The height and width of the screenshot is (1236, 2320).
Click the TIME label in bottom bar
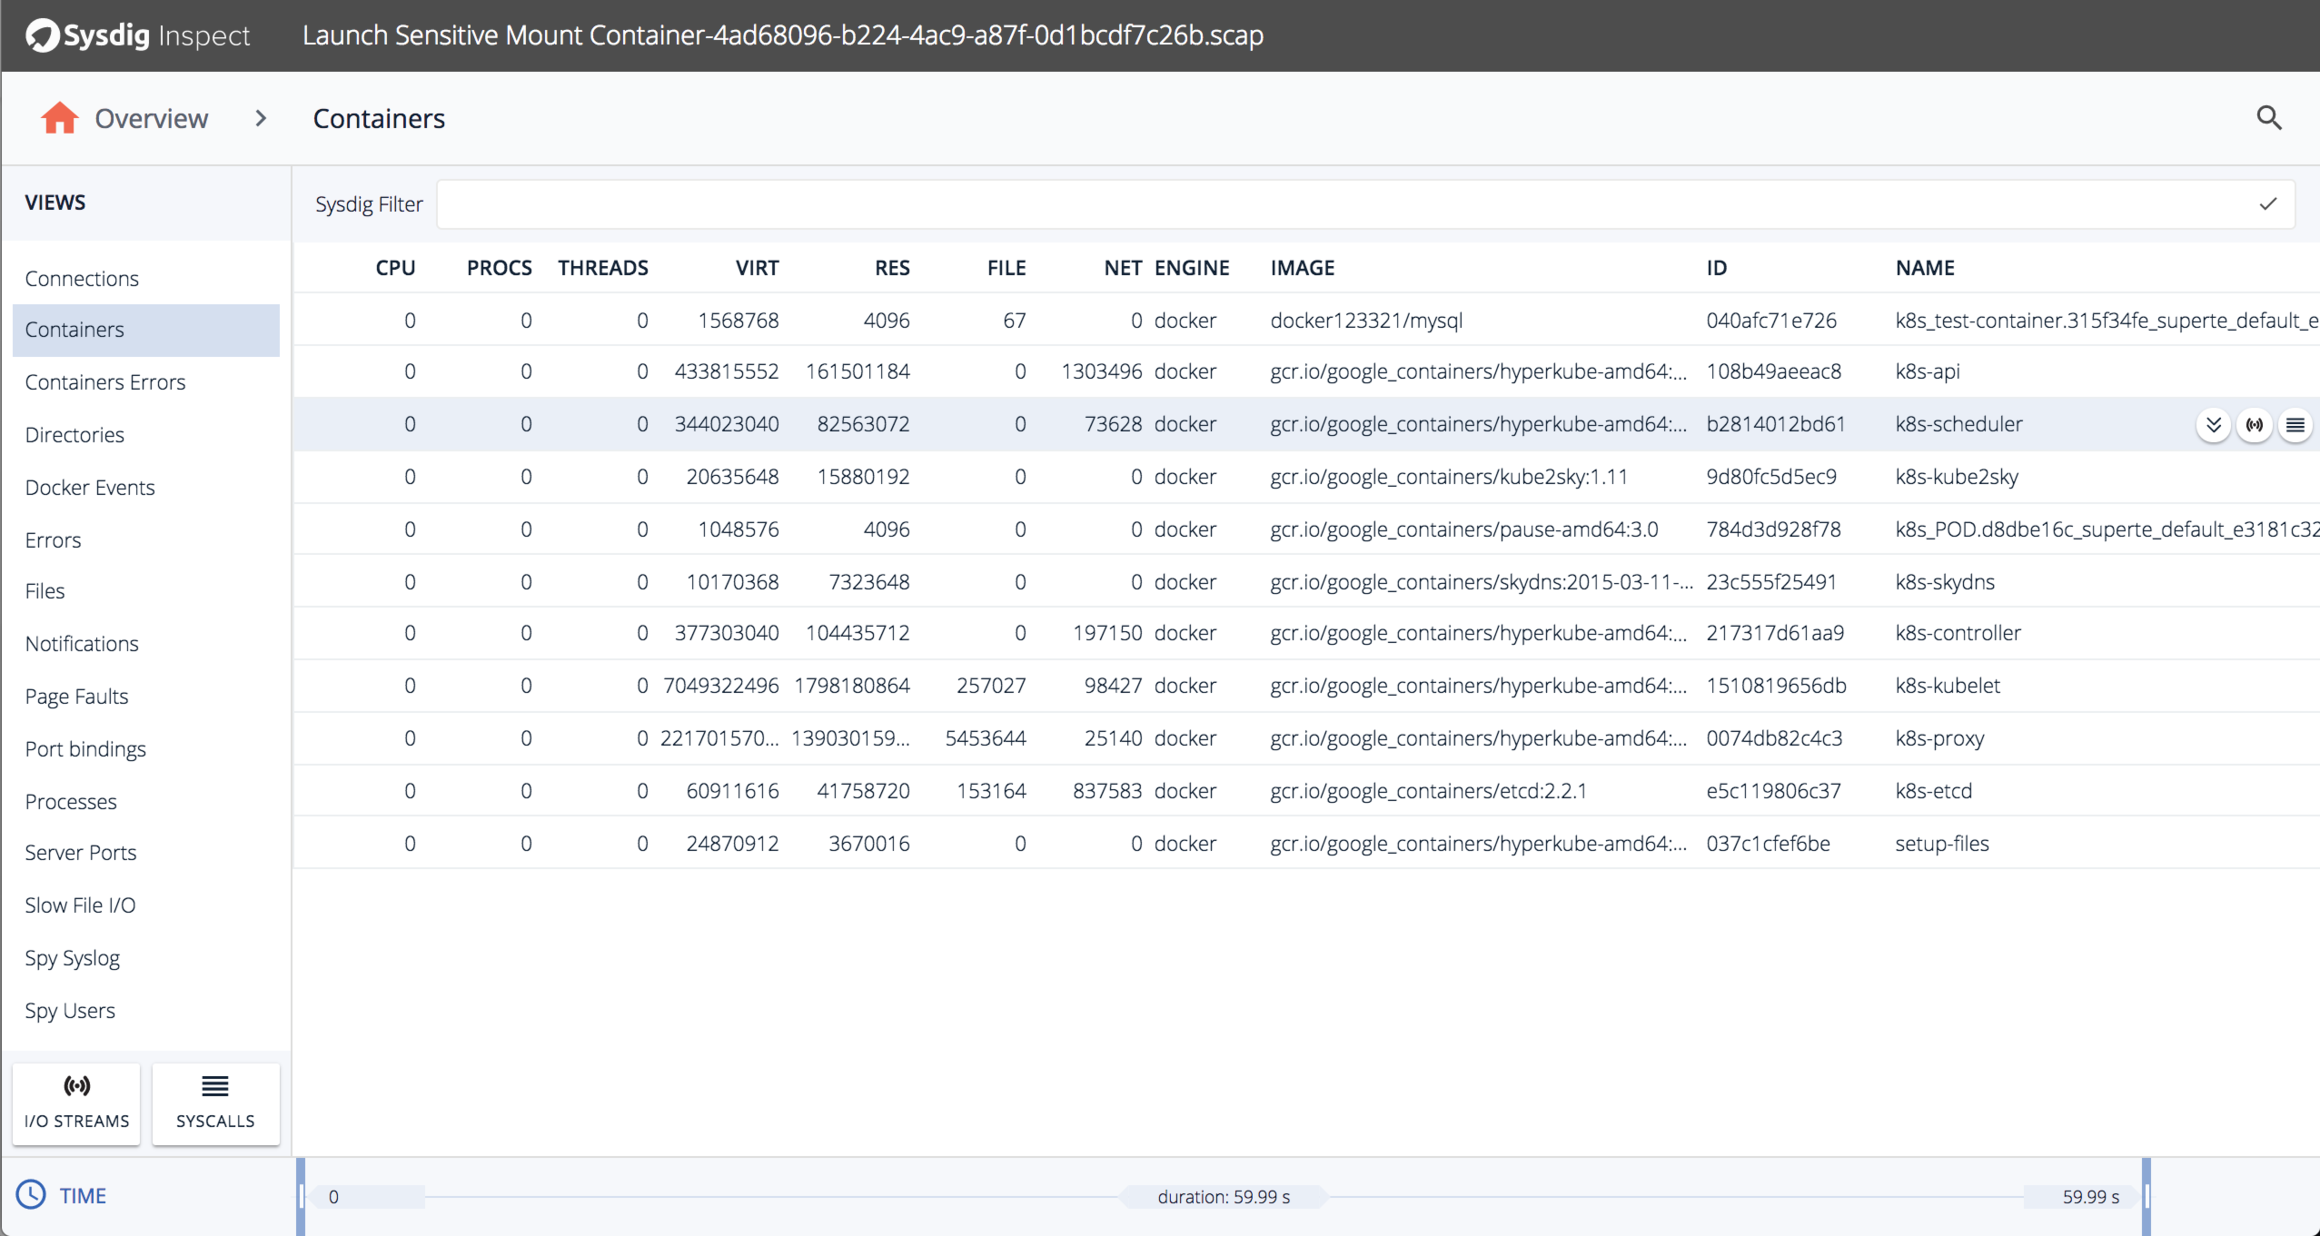[x=82, y=1196]
